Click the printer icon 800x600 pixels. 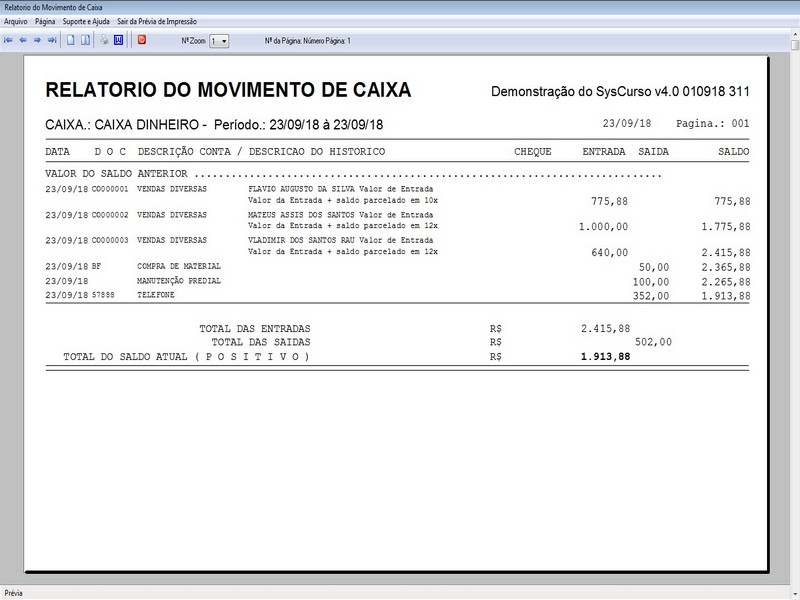(104, 40)
